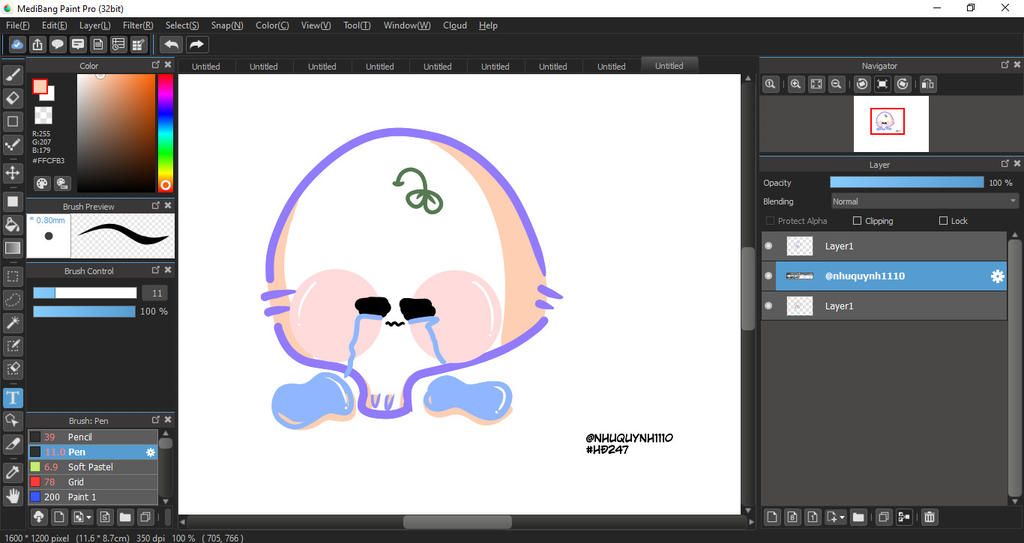Float the Brush Preview panel

coord(155,205)
